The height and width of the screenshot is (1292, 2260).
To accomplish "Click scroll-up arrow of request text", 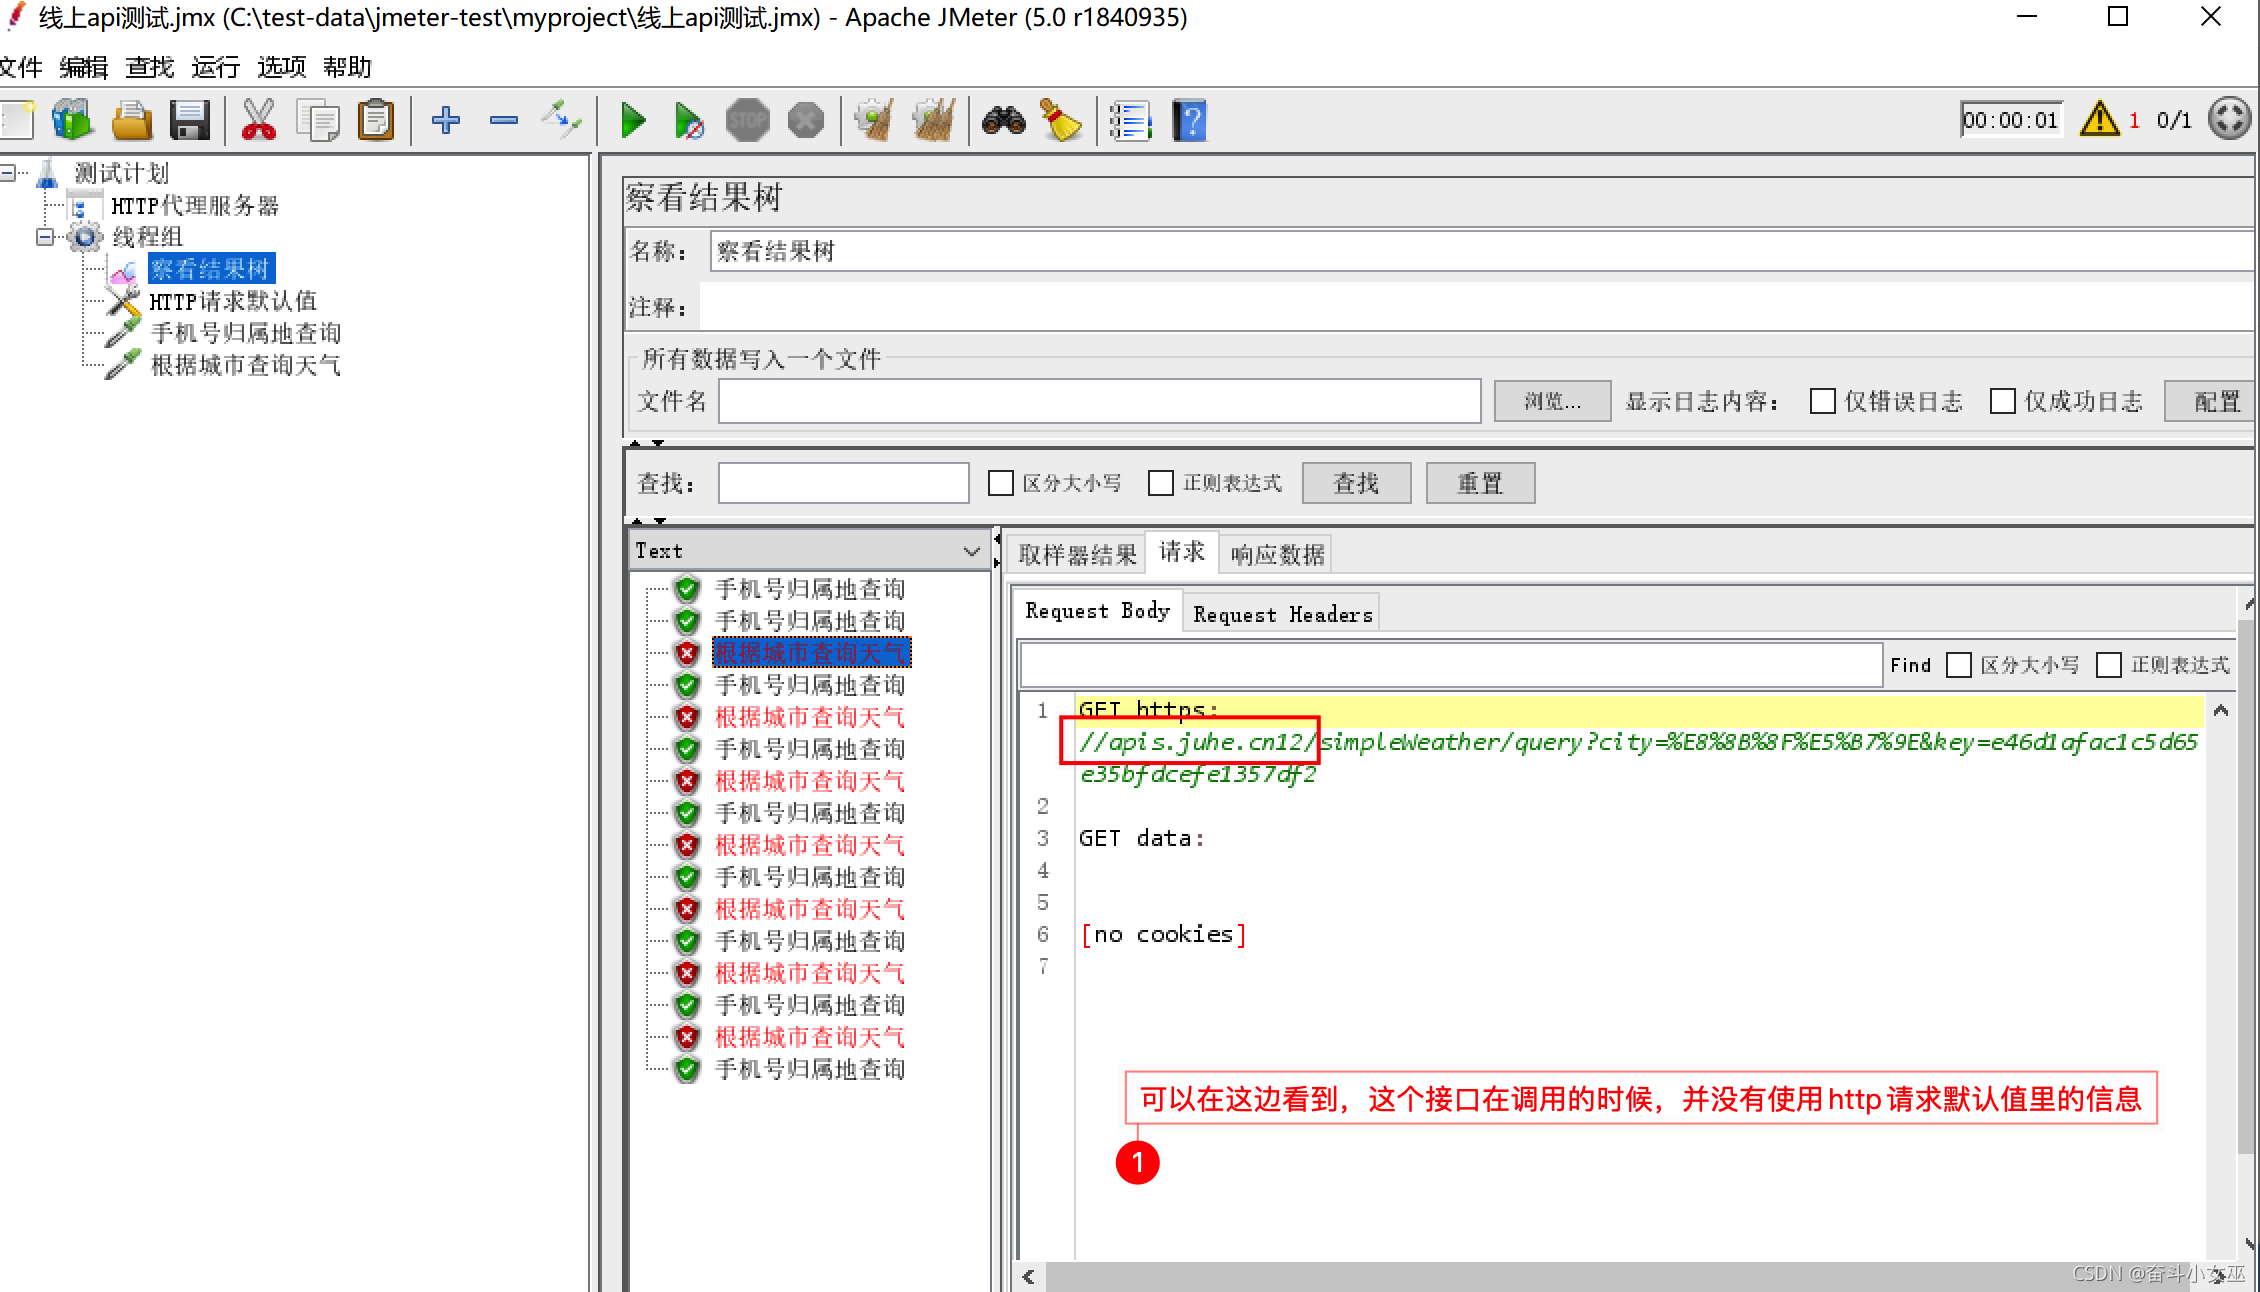I will (x=2220, y=711).
